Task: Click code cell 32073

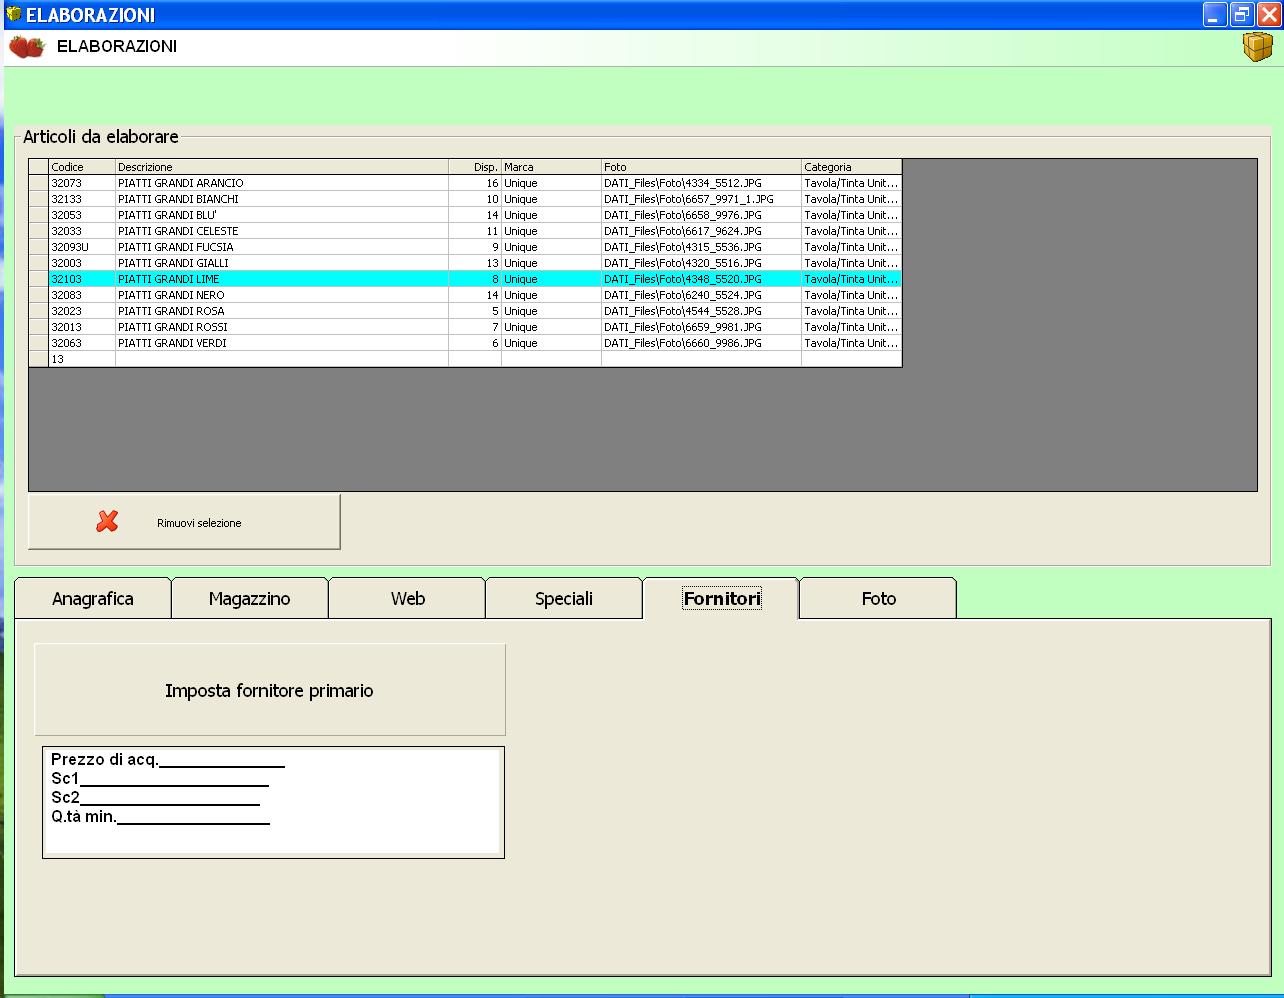Action: (x=82, y=183)
